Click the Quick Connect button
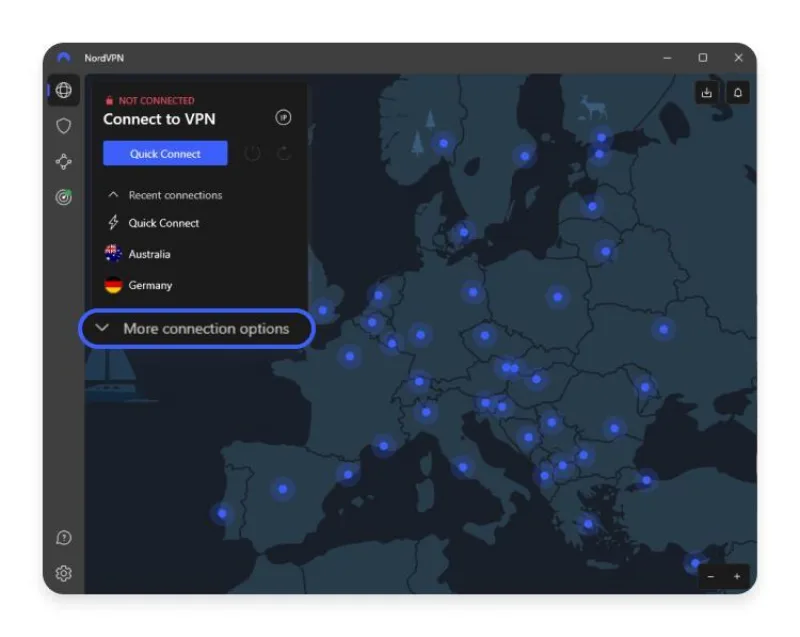 165,154
